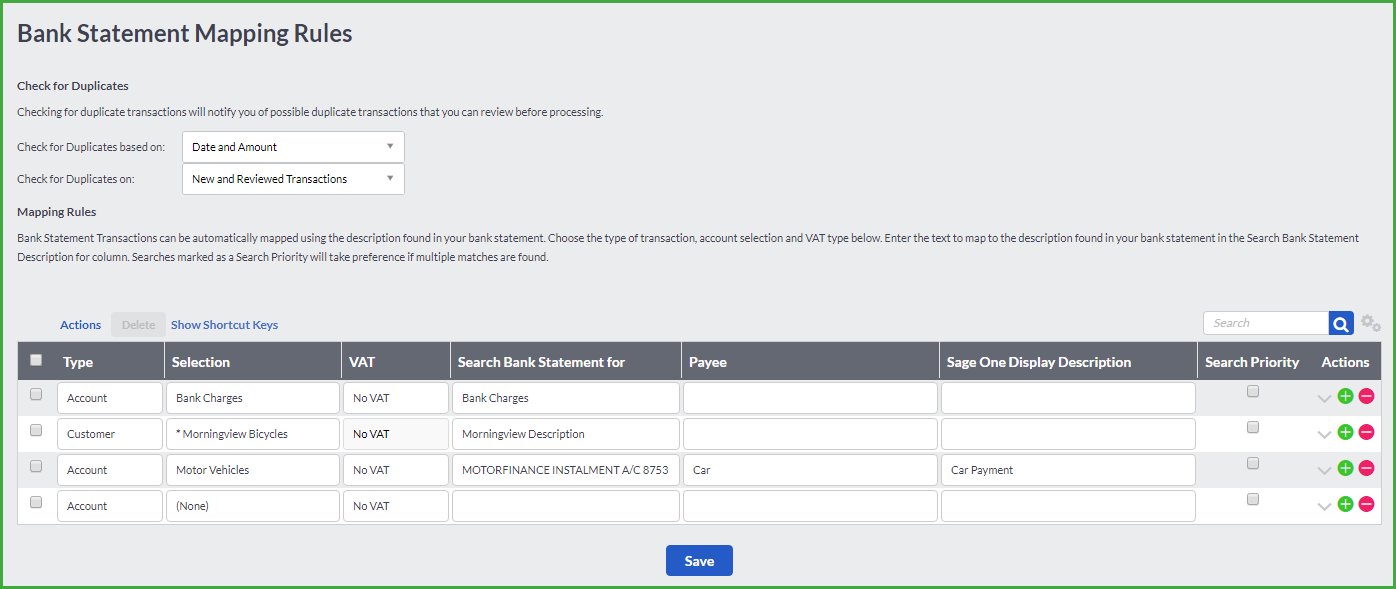Remove the Bank Charges rule with red minus
Screen dimensions: 1396x589
[x=1366, y=396]
